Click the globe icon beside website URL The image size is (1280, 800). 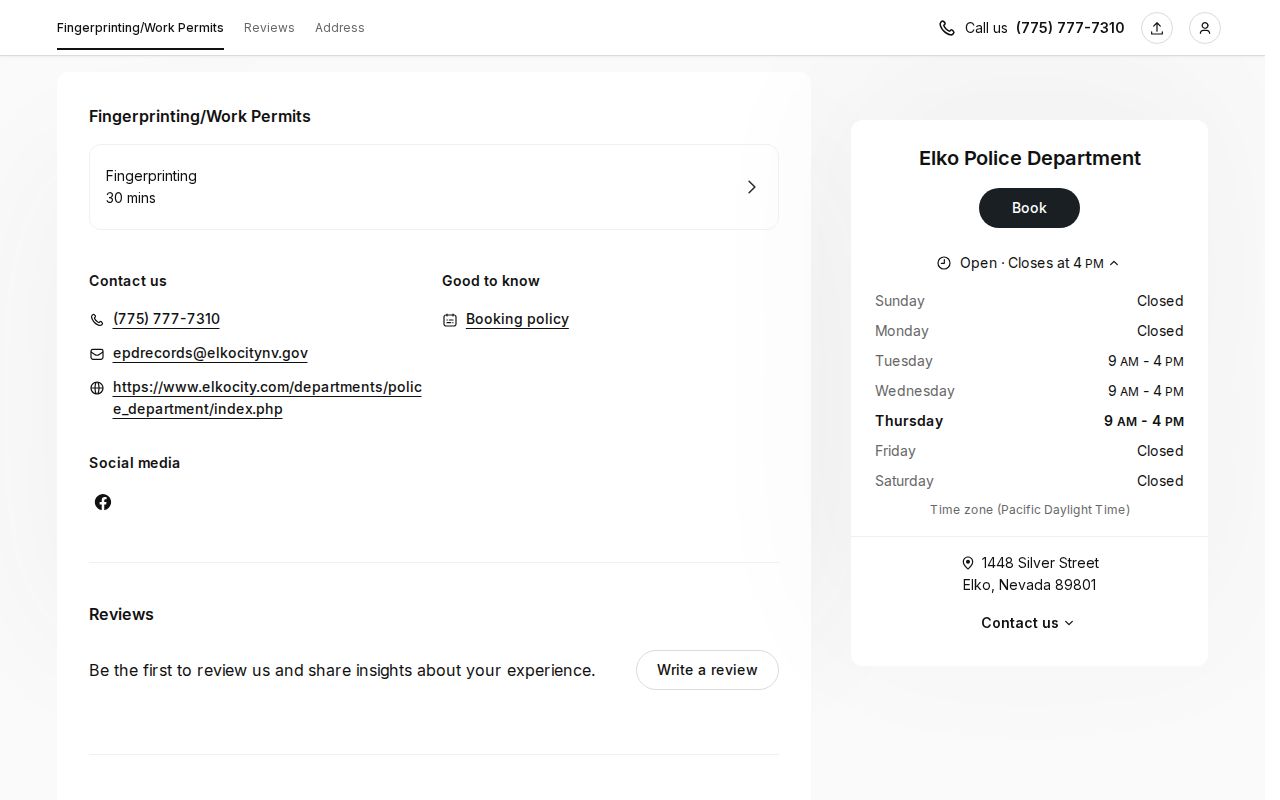point(97,388)
